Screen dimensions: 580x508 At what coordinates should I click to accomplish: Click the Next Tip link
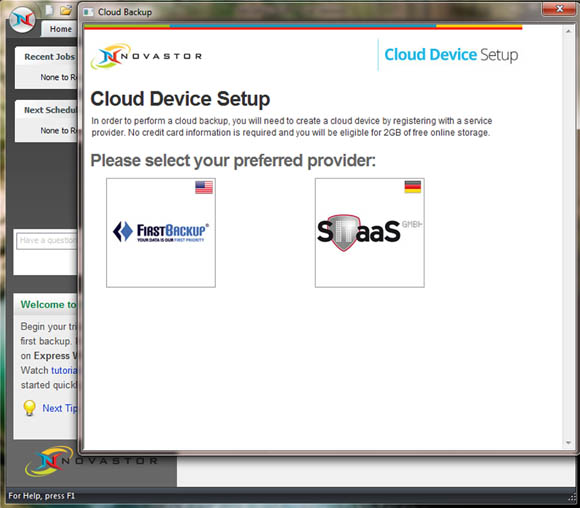pos(60,408)
